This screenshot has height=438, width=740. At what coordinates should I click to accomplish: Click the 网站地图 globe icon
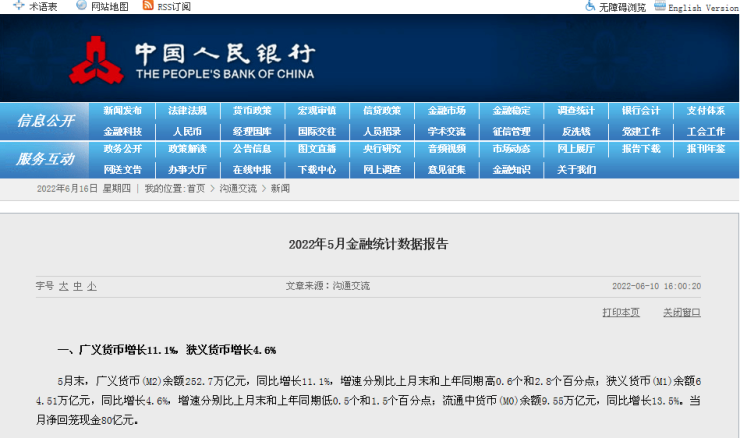tap(81, 5)
